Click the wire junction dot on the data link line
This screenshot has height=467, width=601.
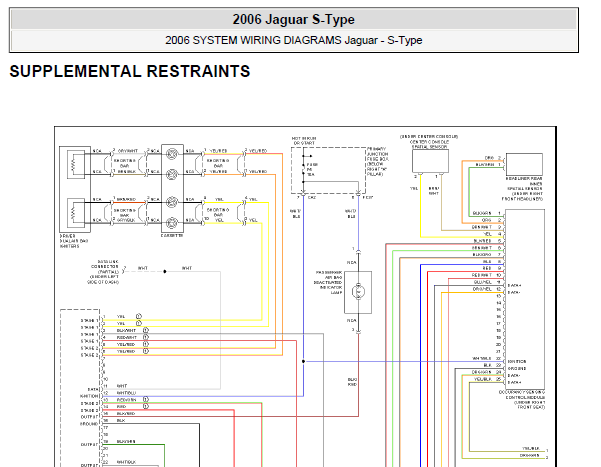pos(165,271)
